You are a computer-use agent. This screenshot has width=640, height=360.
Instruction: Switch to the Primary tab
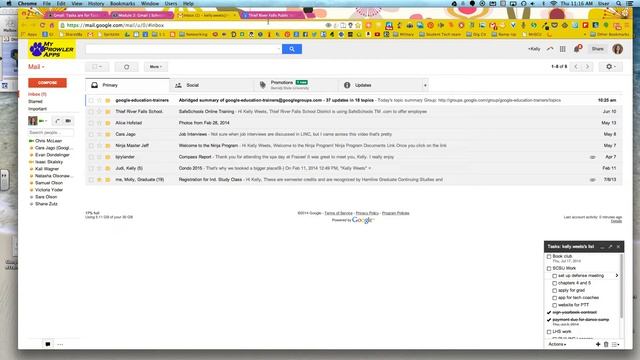click(127, 85)
